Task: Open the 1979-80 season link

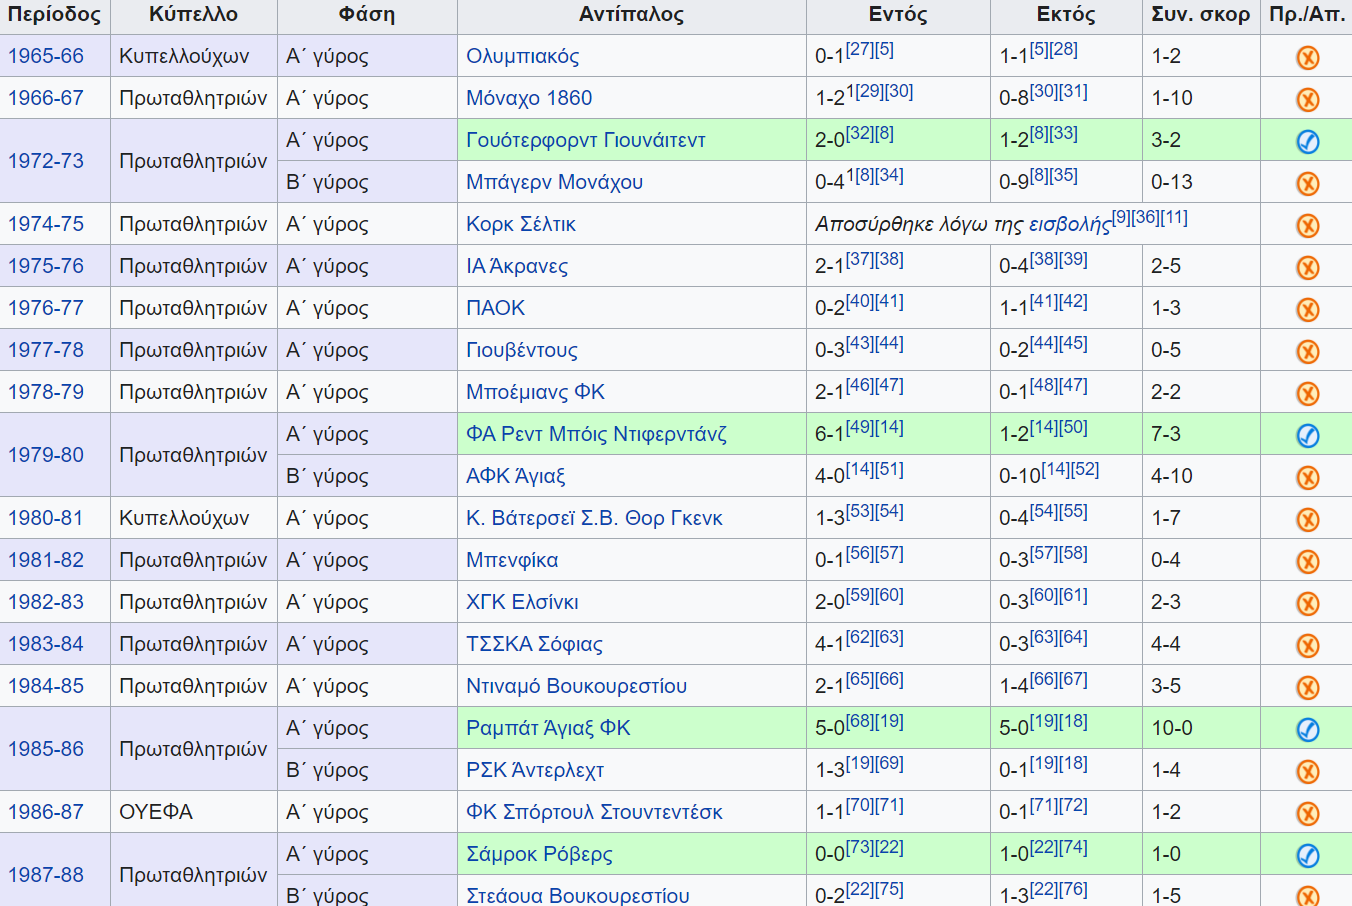Action: (x=46, y=455)
